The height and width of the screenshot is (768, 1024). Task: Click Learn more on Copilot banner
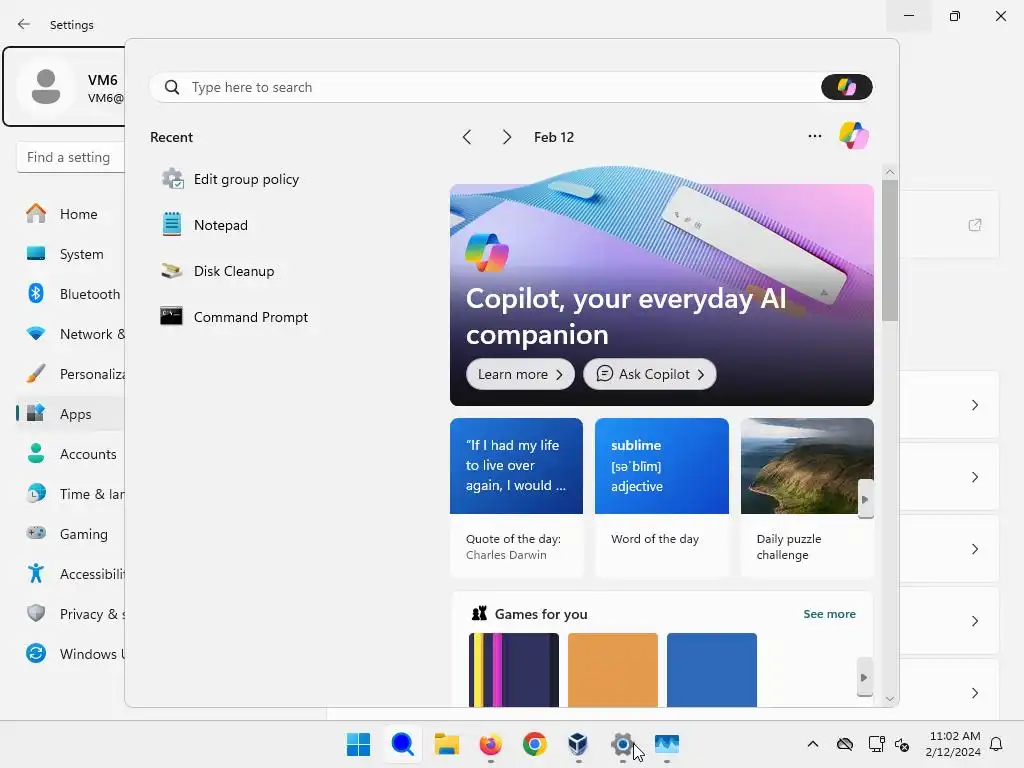coord(520,374)
